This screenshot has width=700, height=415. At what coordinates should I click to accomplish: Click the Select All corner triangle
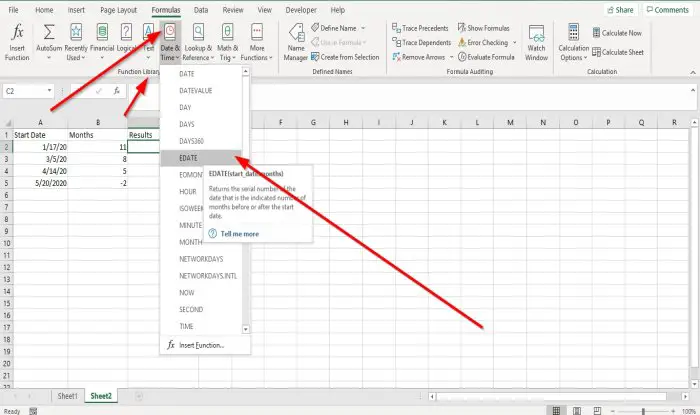(7, 122)
